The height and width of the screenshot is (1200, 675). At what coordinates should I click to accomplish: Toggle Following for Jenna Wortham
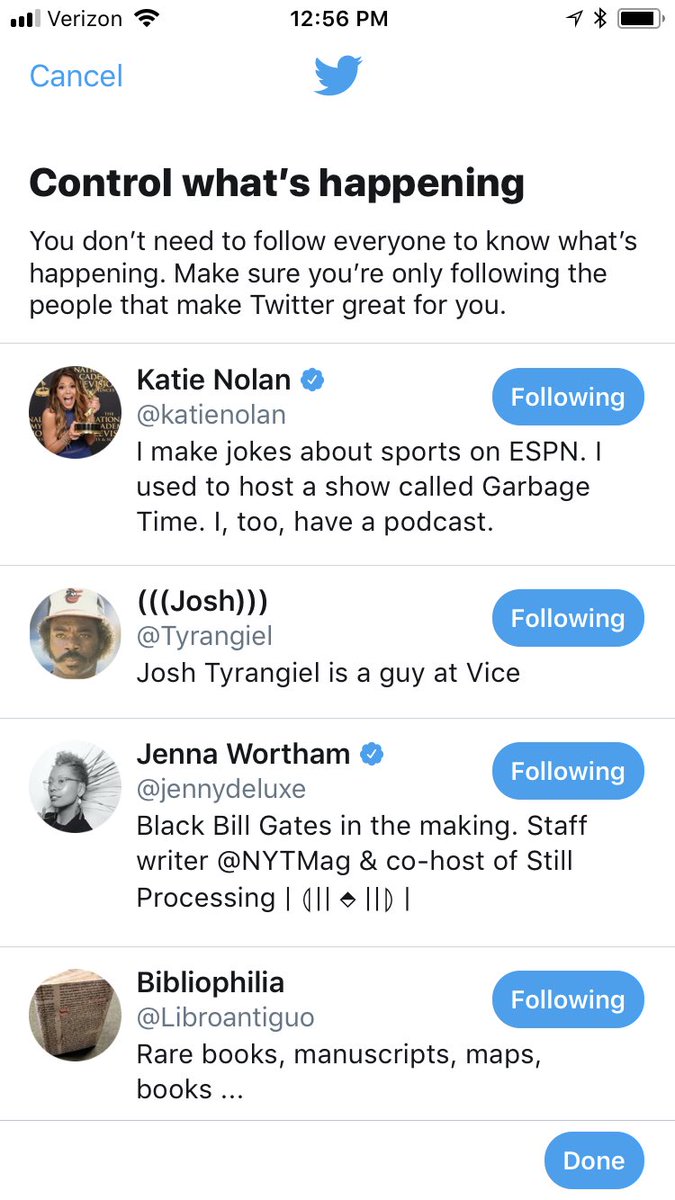coord(568,771)
